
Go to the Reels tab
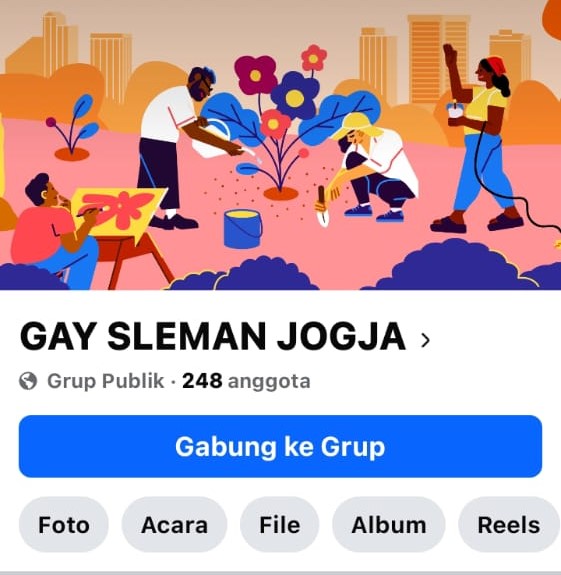[509, 525]
